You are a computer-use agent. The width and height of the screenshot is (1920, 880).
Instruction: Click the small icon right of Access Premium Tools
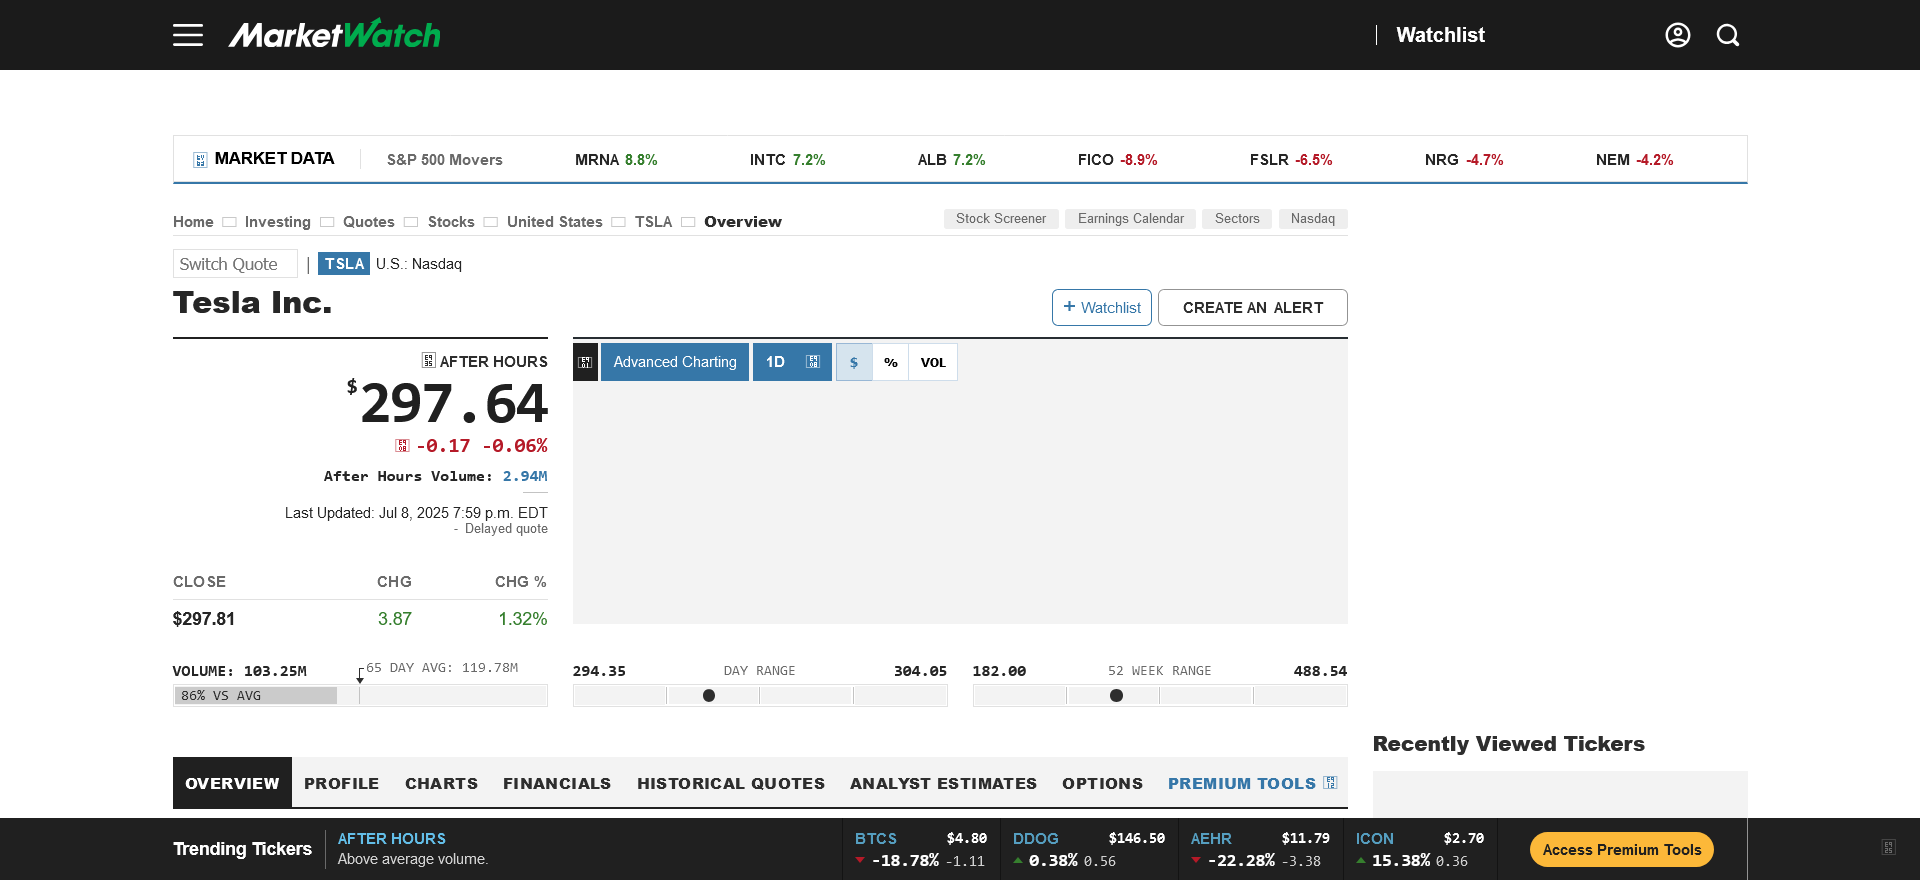click(1888, 848)
